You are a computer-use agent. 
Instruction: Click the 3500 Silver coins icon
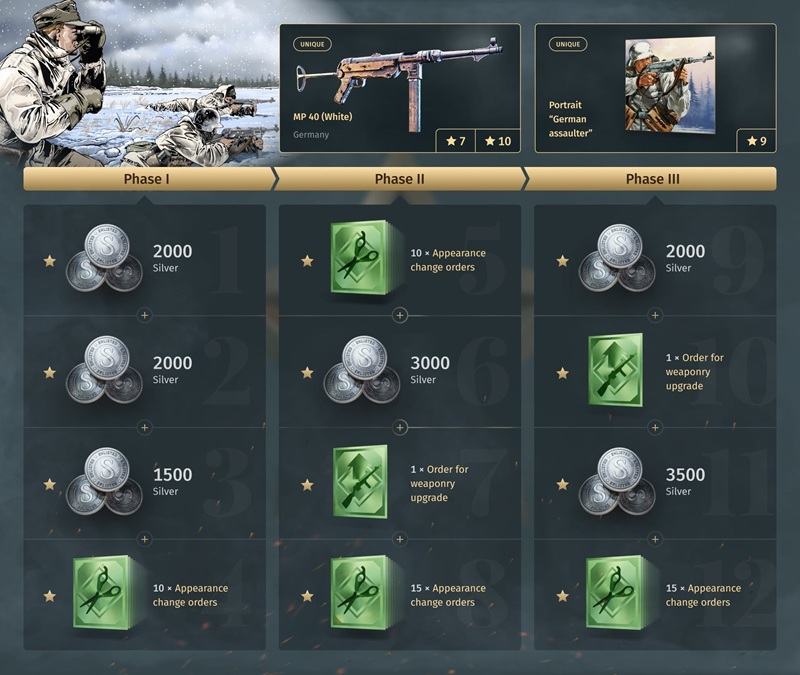tap(617, 481)
